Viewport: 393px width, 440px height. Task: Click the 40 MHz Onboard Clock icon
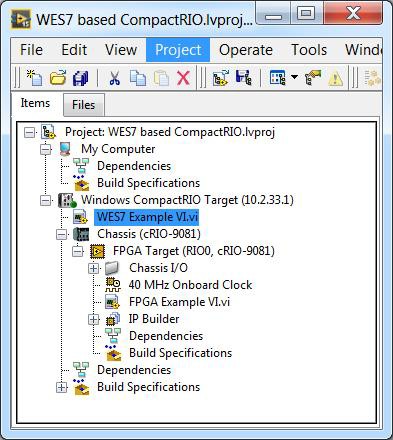[113, 285]
